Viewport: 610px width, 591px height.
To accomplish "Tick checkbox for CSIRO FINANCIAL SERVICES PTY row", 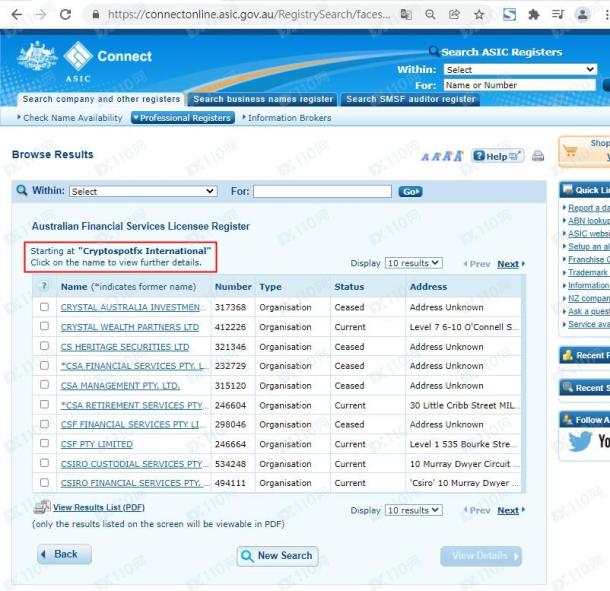I will click(44, 482).
